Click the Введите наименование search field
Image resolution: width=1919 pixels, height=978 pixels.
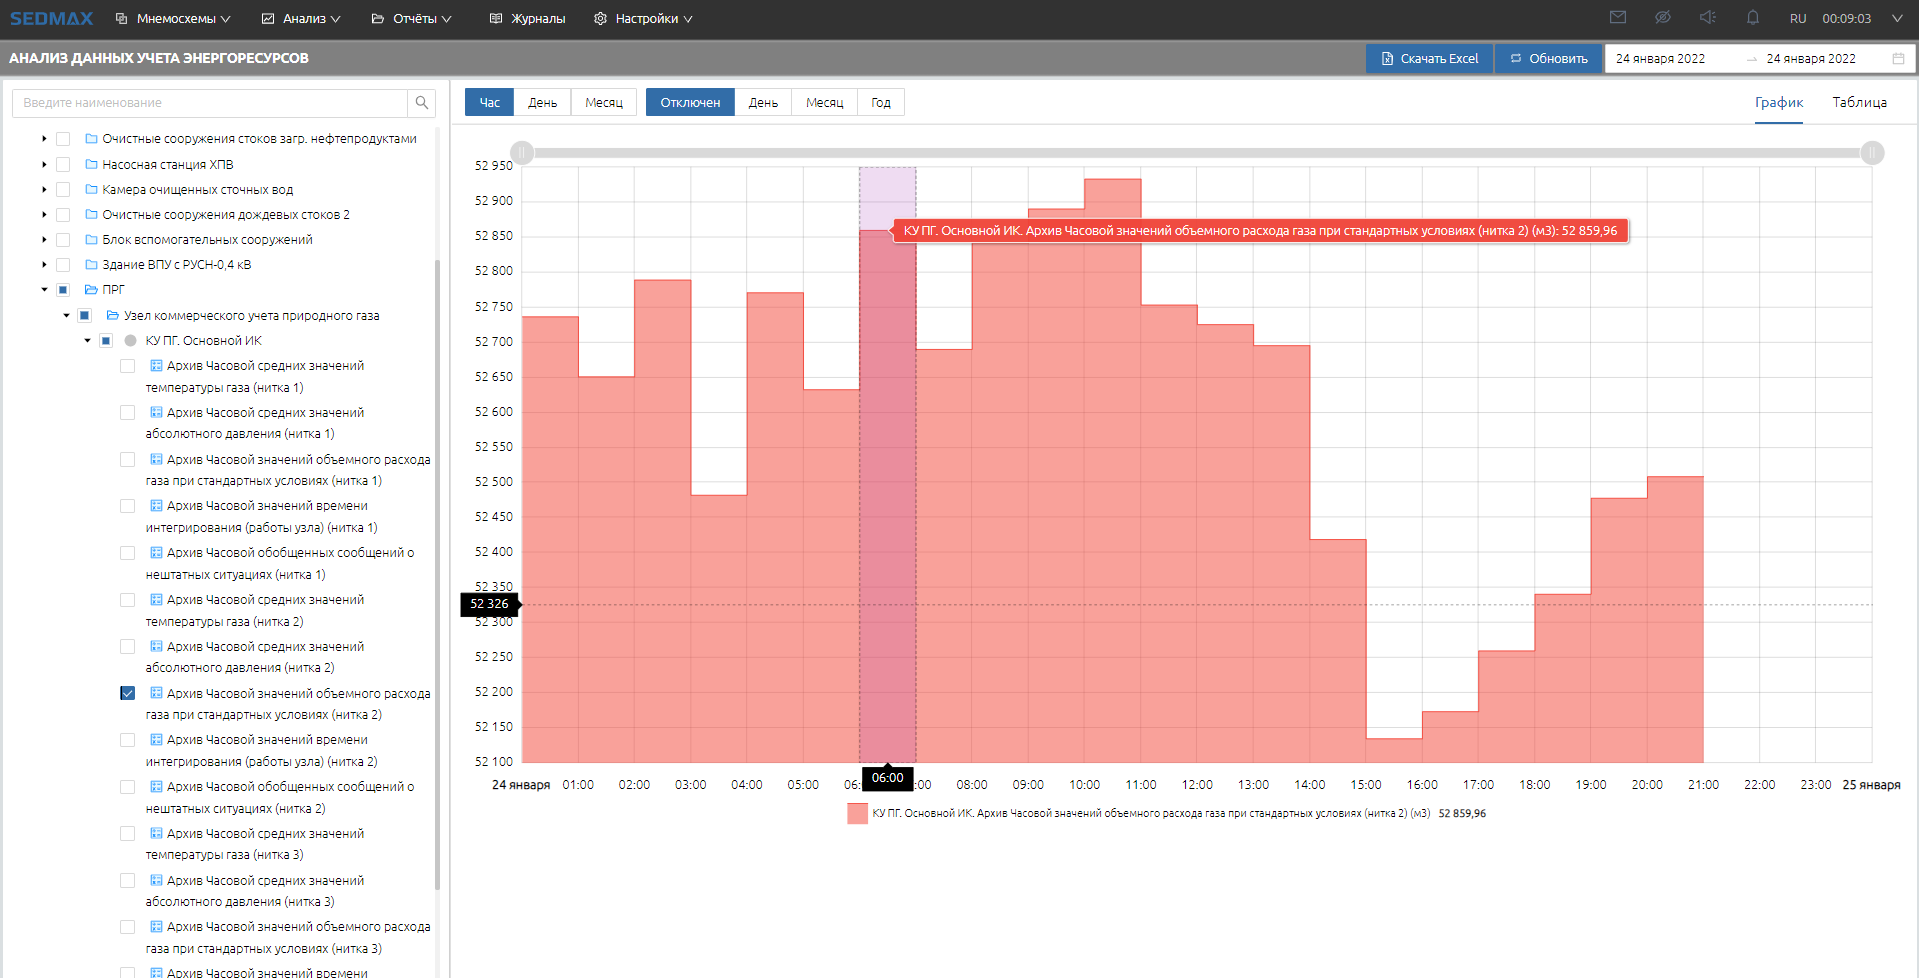pyautogui.click(x=210, y=103)
